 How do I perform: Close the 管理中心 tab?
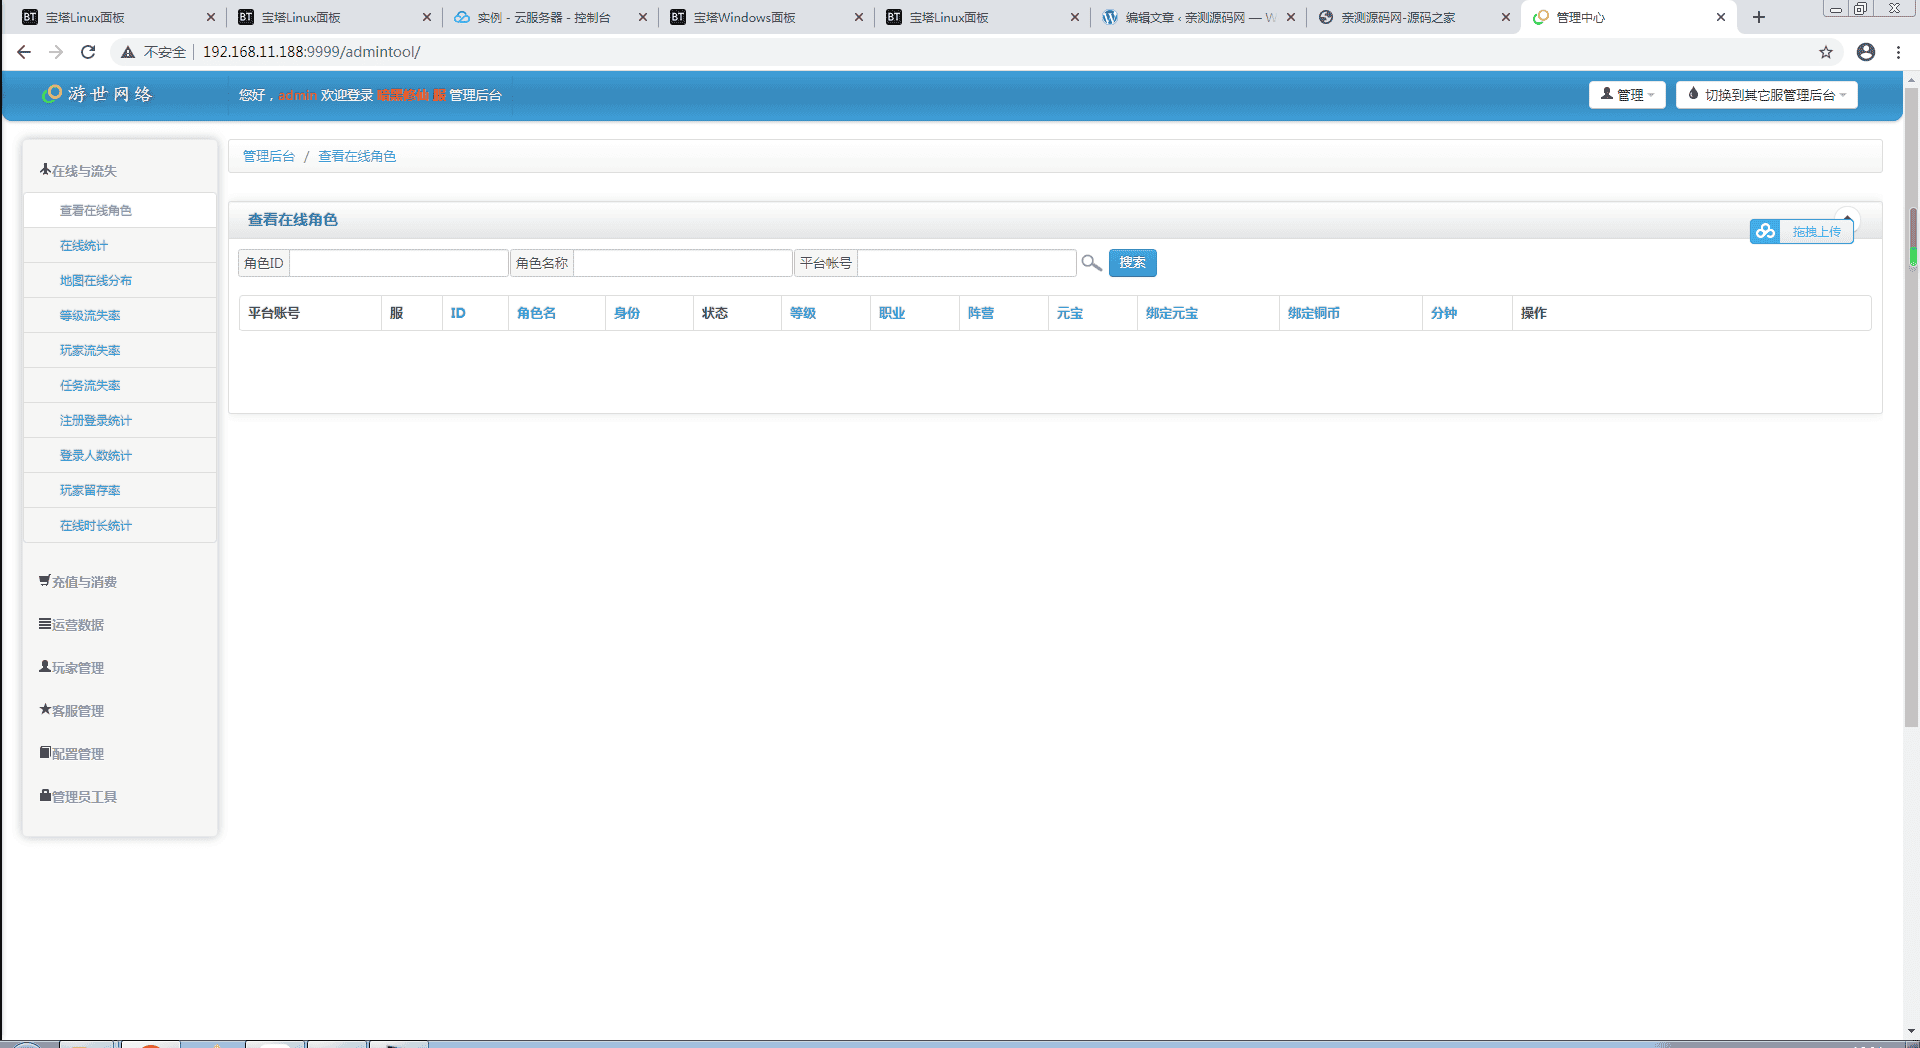[x=1721, y=17]
